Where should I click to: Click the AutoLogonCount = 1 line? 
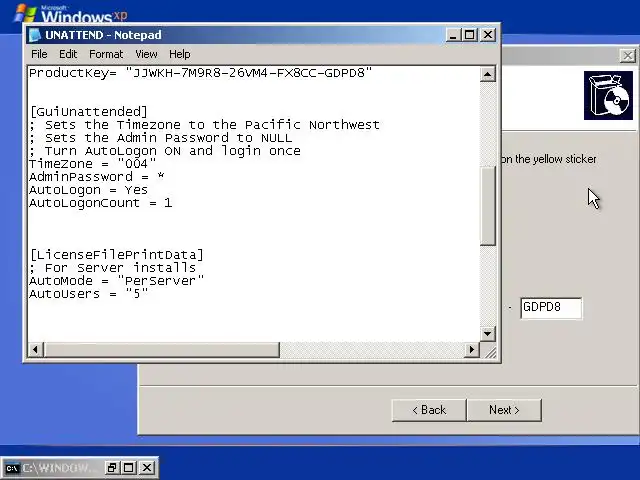[x=100, y=203]
